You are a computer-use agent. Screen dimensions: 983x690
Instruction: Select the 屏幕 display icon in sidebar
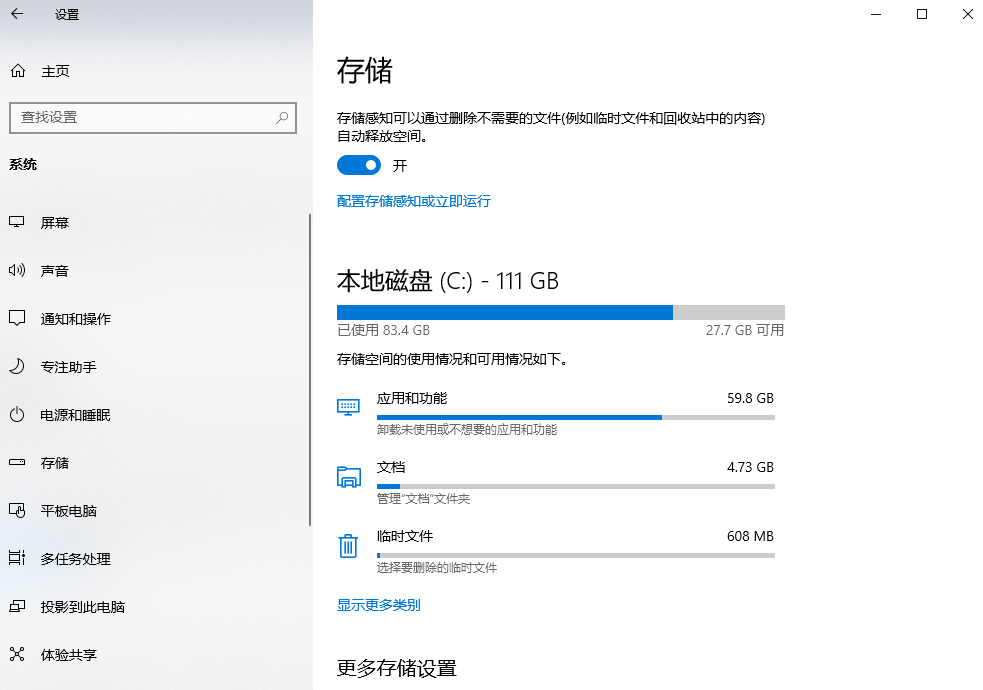pyautogui.click(x=17, y=222)
